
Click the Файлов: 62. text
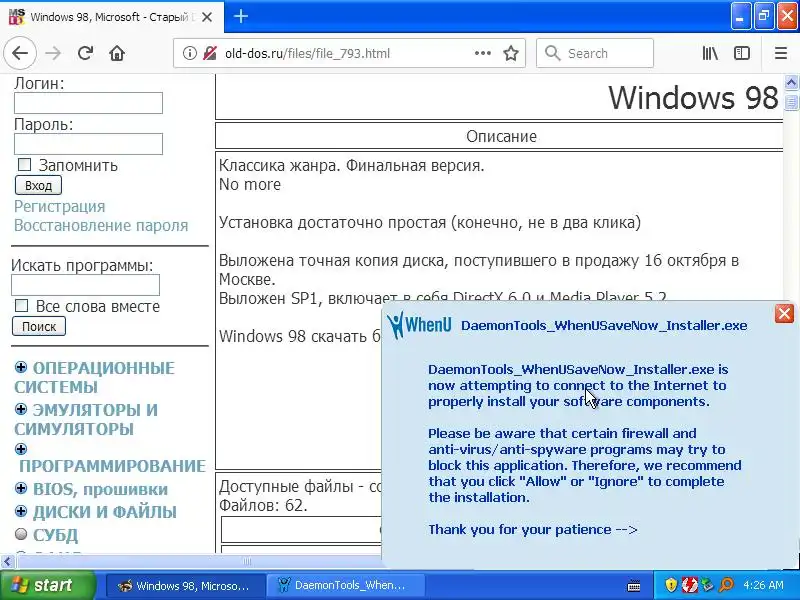pos(263,506)
